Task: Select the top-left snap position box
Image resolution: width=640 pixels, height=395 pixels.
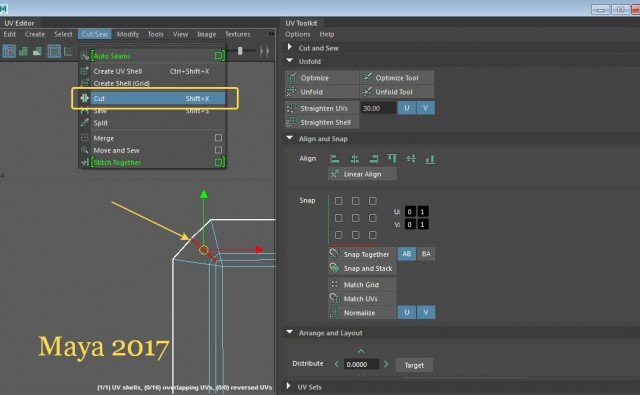Action: click(x=338, y=201)
